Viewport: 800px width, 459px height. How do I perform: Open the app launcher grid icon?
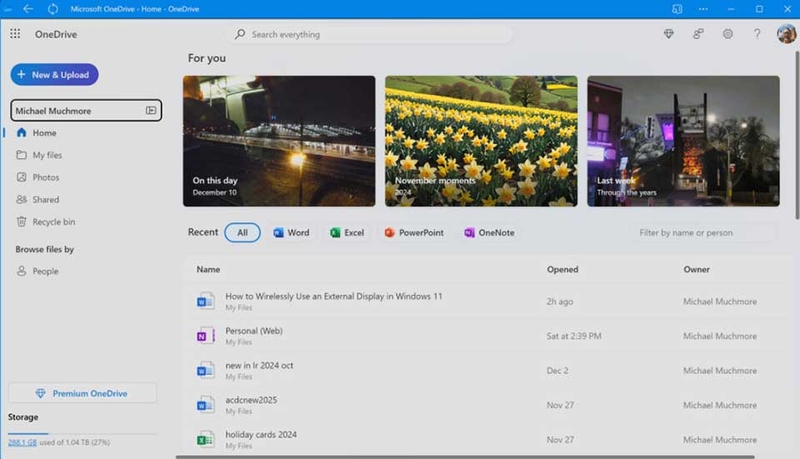point(15,34)
